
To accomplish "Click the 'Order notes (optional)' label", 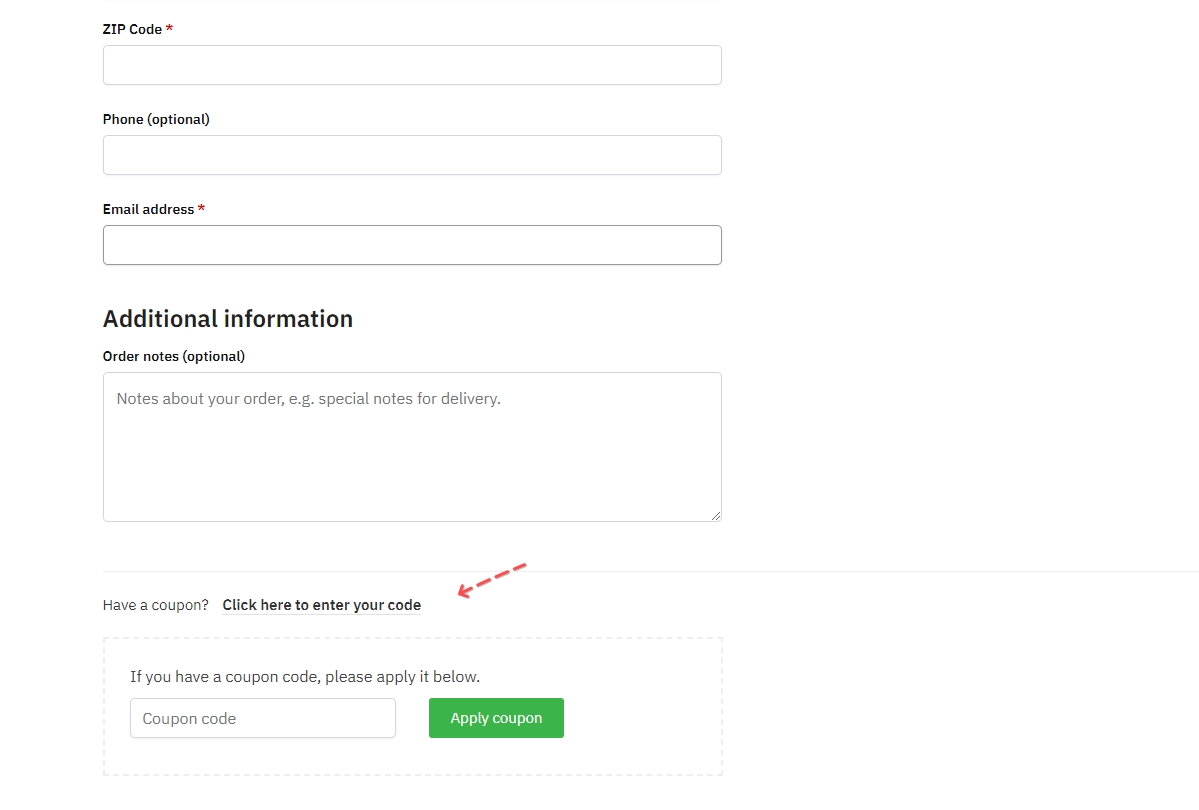I will point(174,356).
